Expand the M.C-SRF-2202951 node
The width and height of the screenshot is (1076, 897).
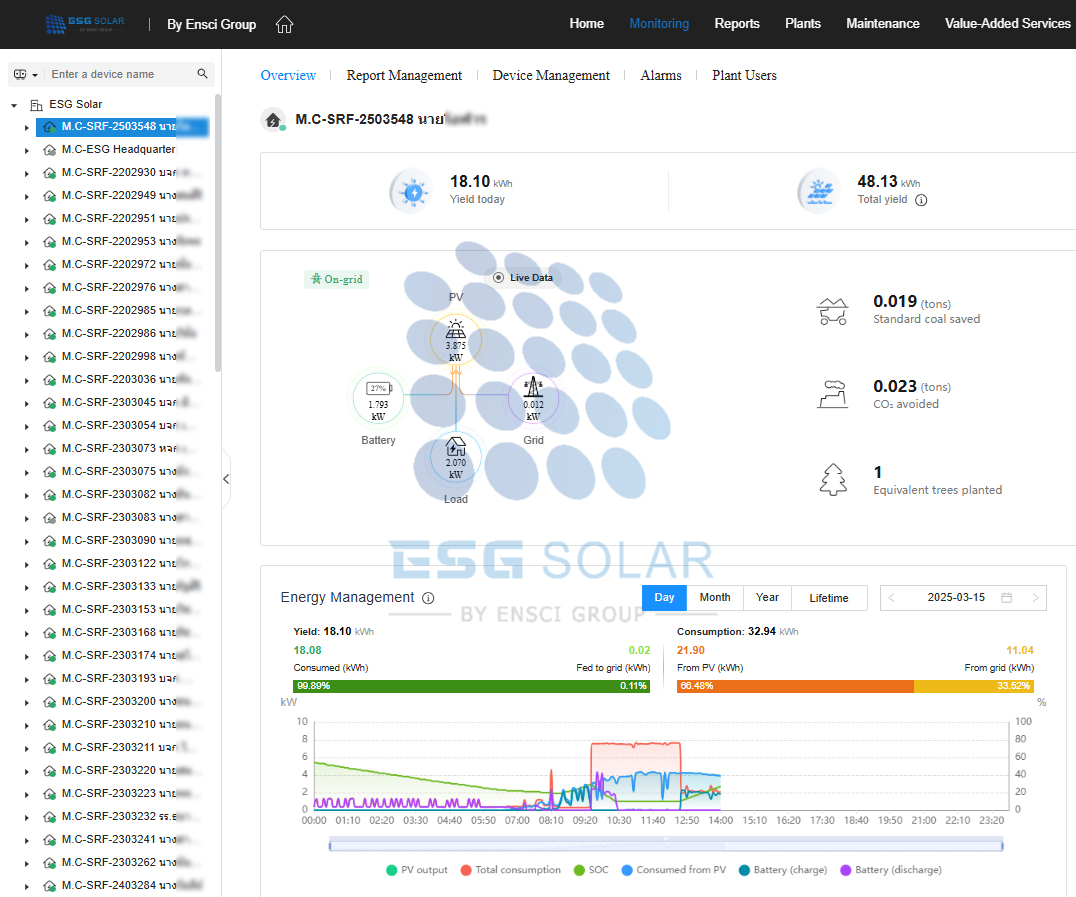(27, 220)
